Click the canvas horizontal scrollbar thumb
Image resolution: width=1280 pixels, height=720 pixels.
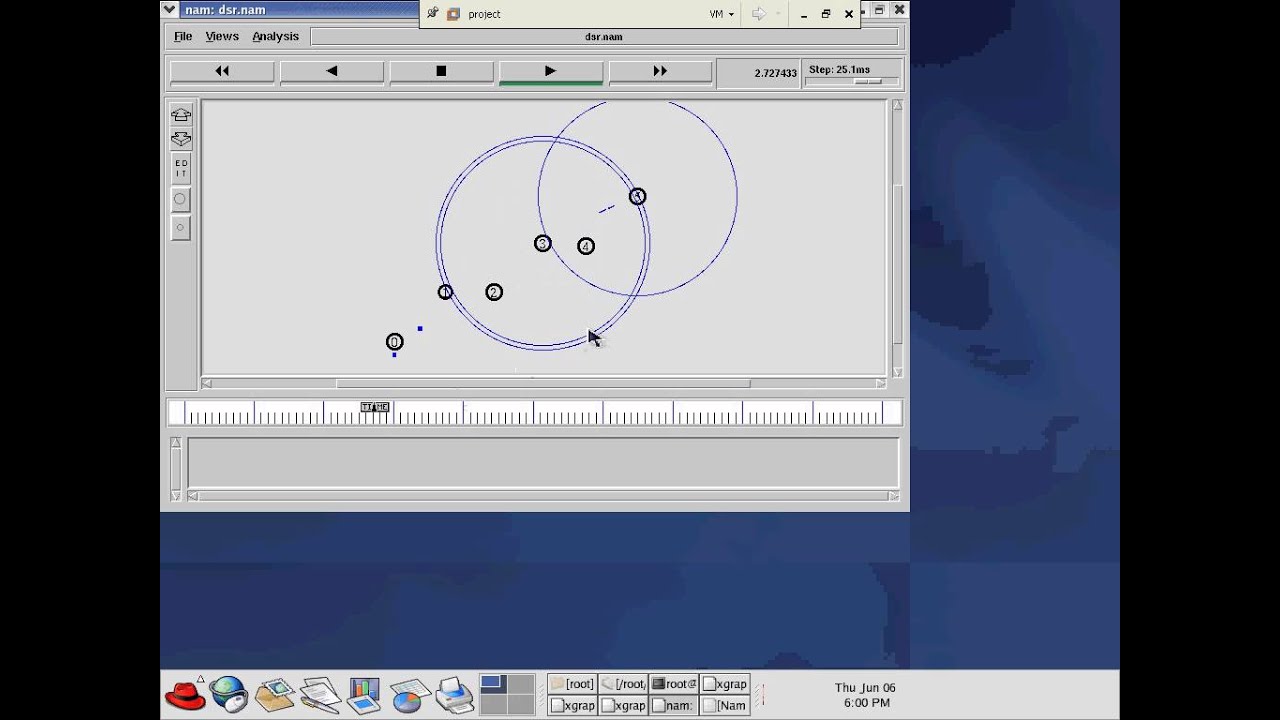(543, 383)
